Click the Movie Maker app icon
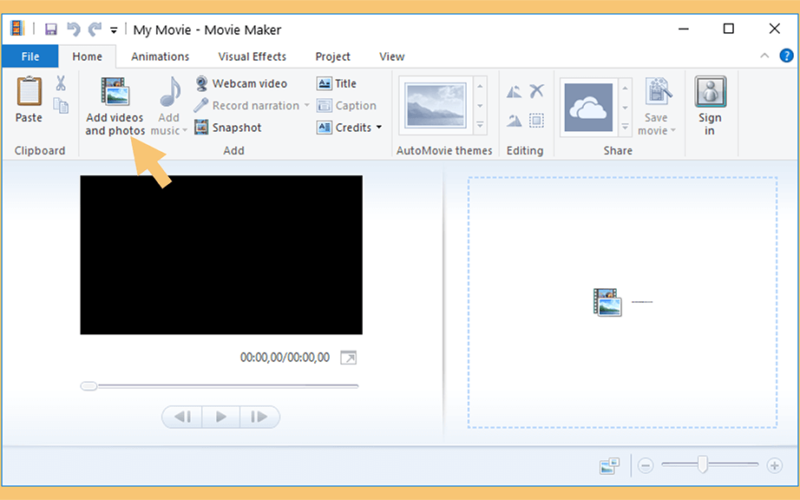 coord(17,29)
